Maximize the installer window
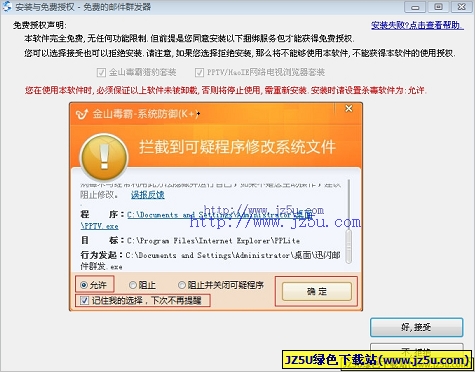The image size is (475, 372). coord(438,7)
